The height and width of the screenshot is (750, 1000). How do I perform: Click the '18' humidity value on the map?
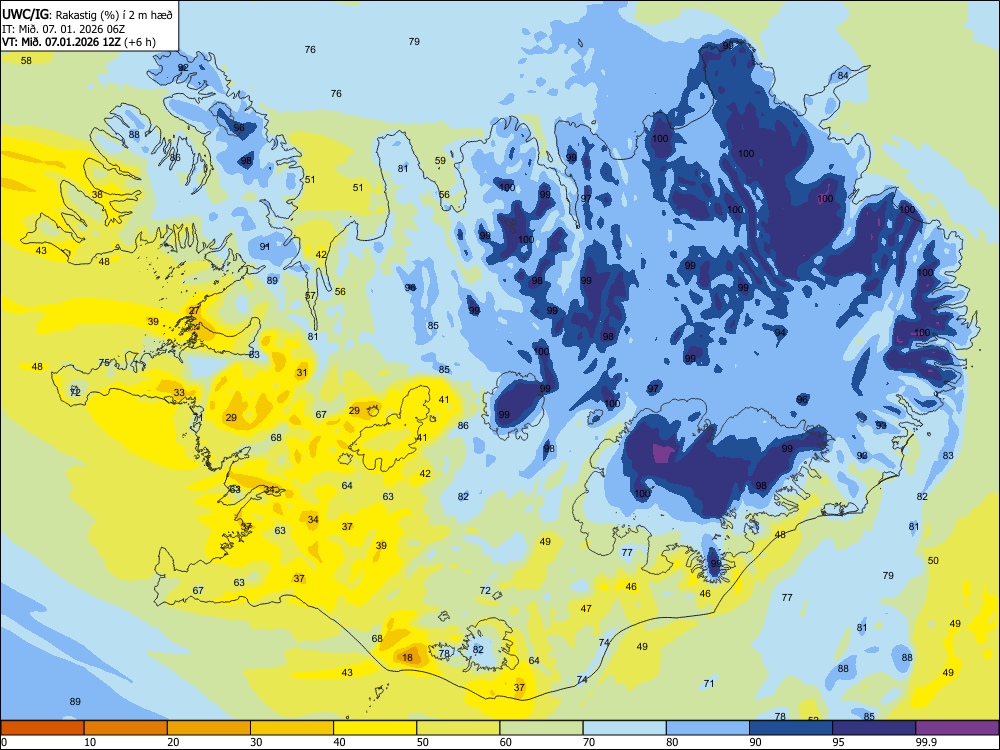(408, 658)
